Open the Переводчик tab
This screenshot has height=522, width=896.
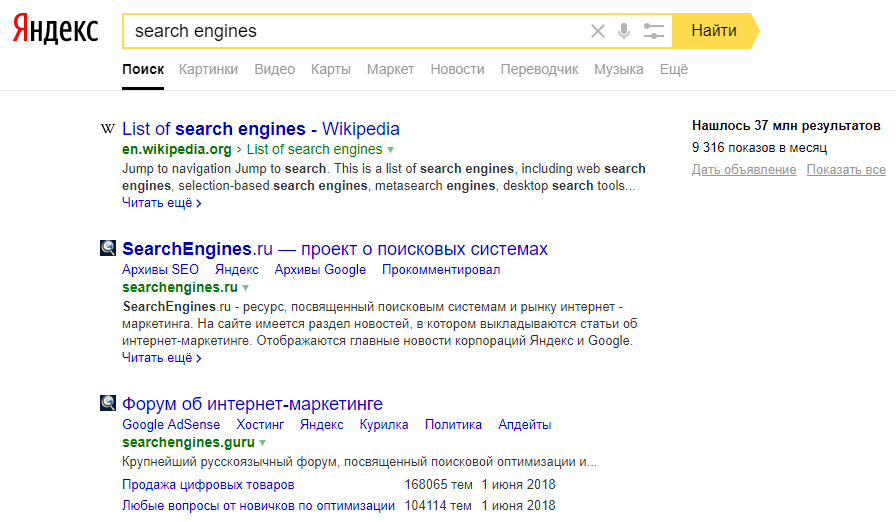[539, 69]
